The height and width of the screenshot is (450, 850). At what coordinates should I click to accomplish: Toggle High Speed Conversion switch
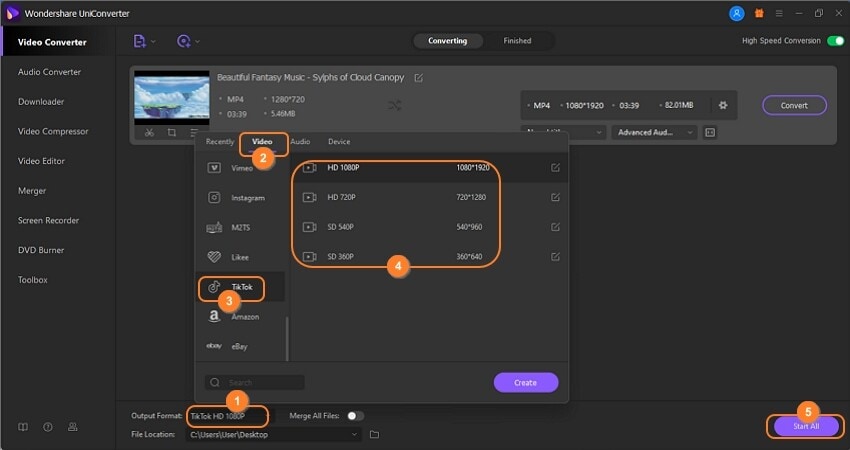click(x=835, y=41)
